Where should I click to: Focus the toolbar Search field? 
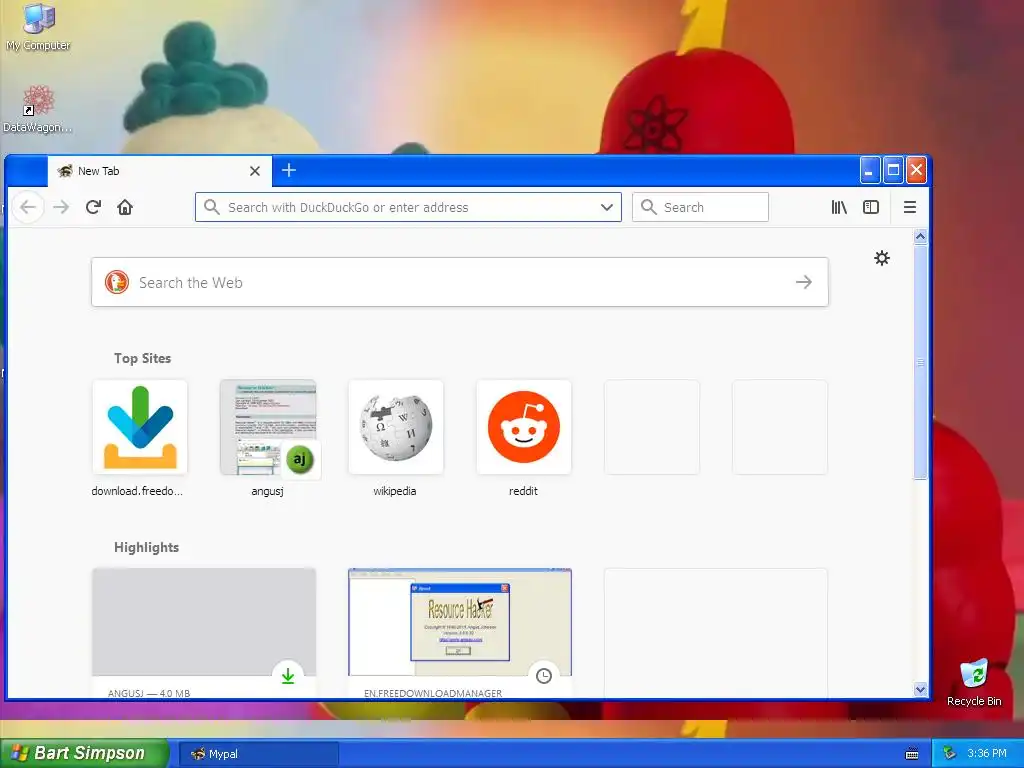tap(700, 207)
